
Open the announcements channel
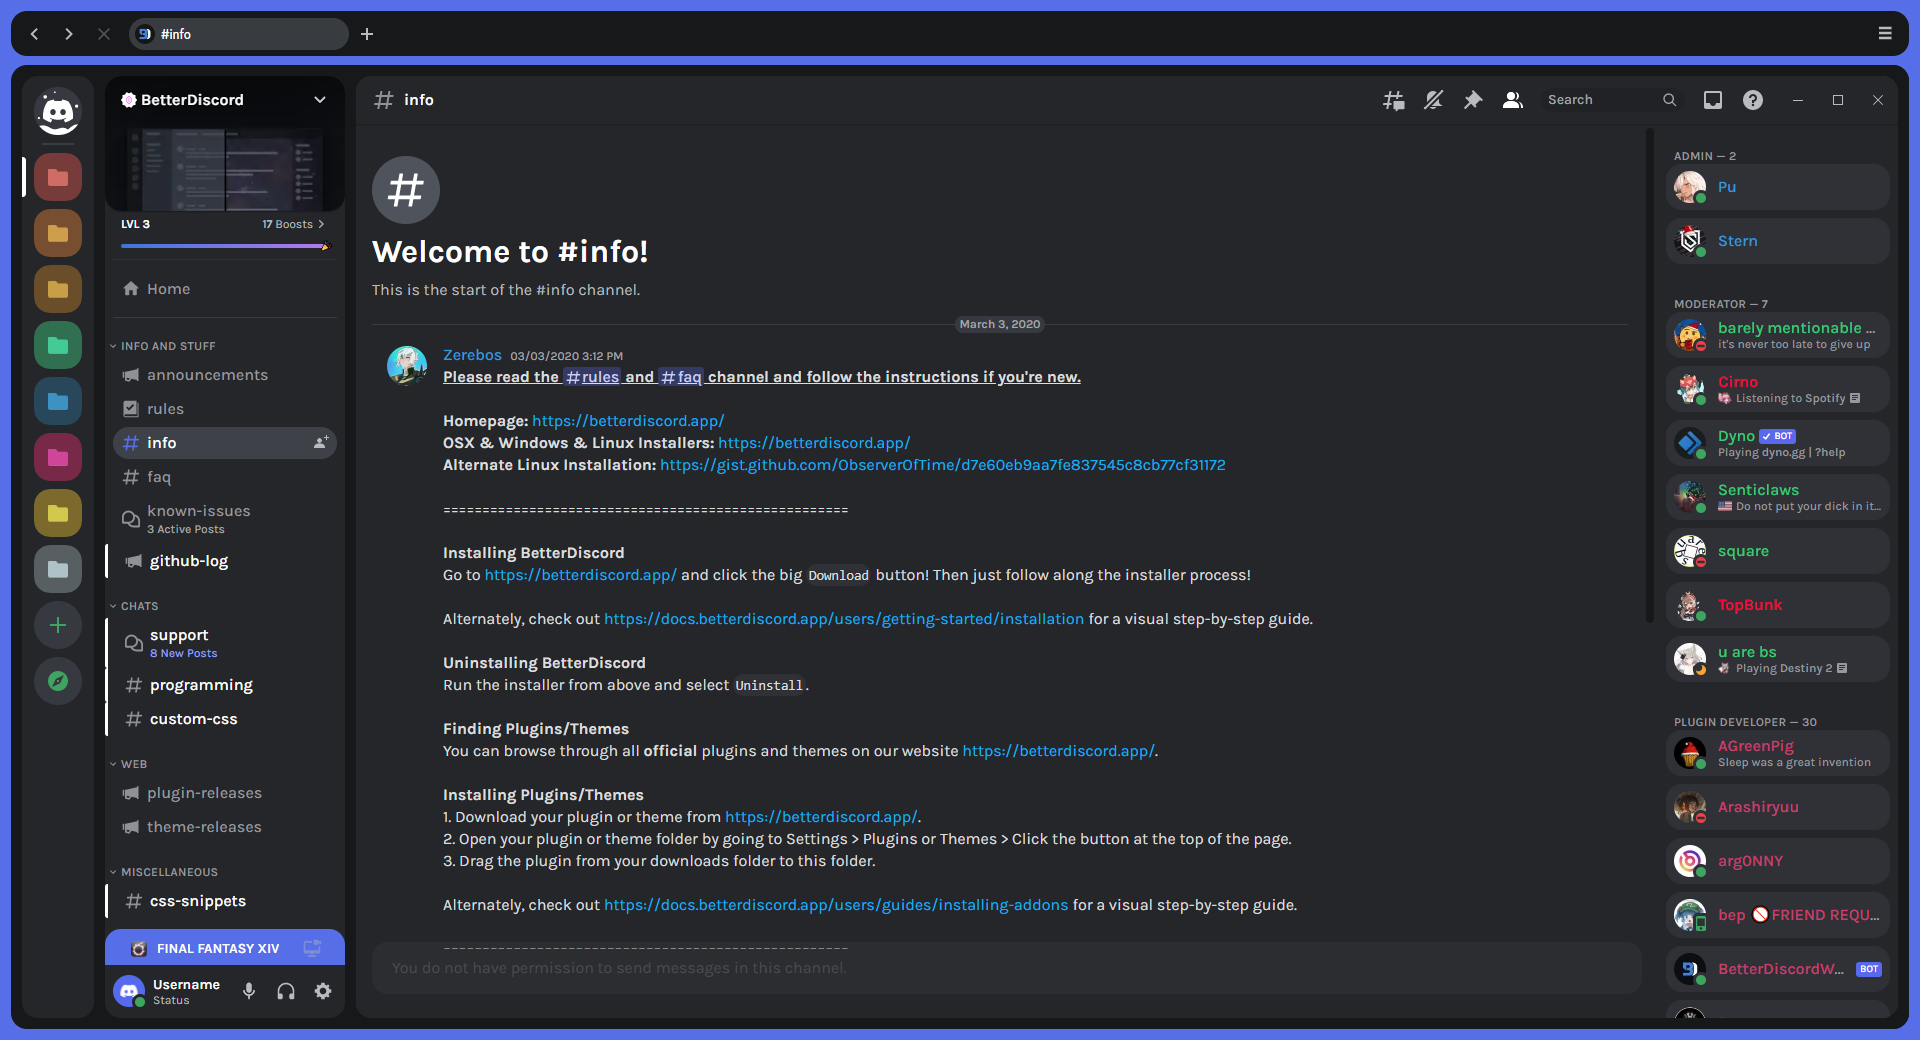225,375
